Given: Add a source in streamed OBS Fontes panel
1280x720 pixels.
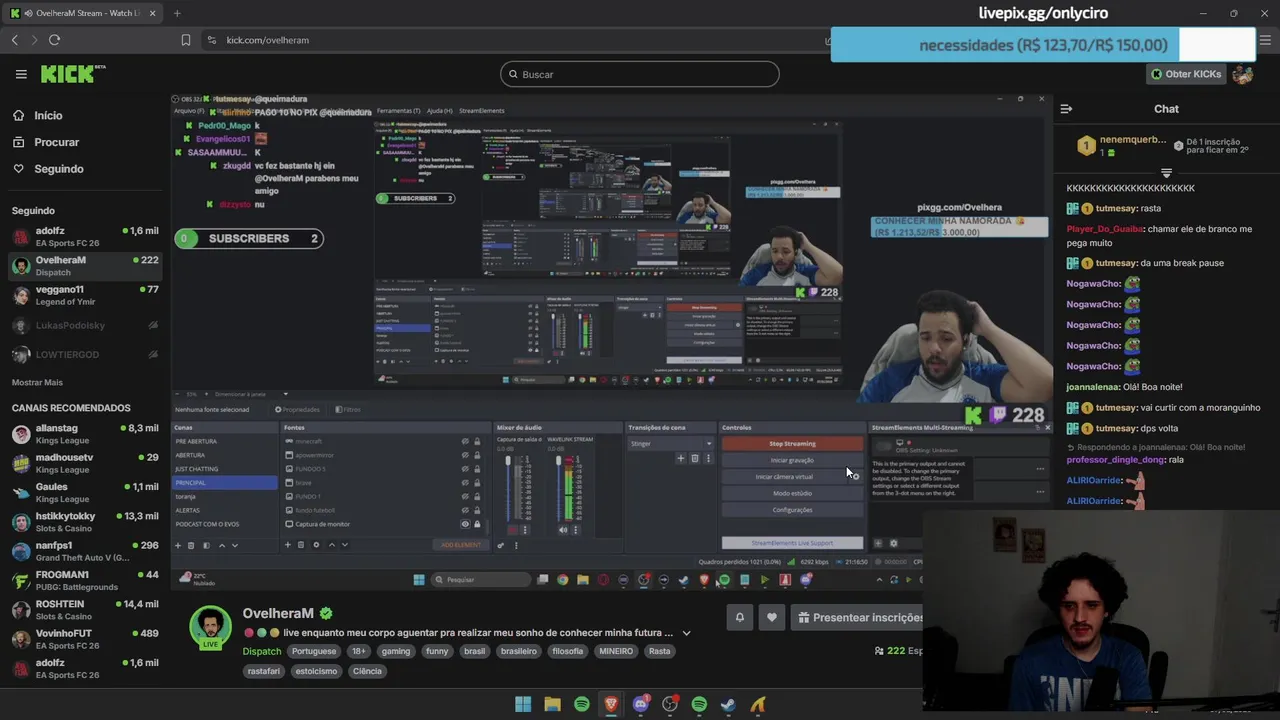Looking at the screenshot, I should click(x=288, y=545).
